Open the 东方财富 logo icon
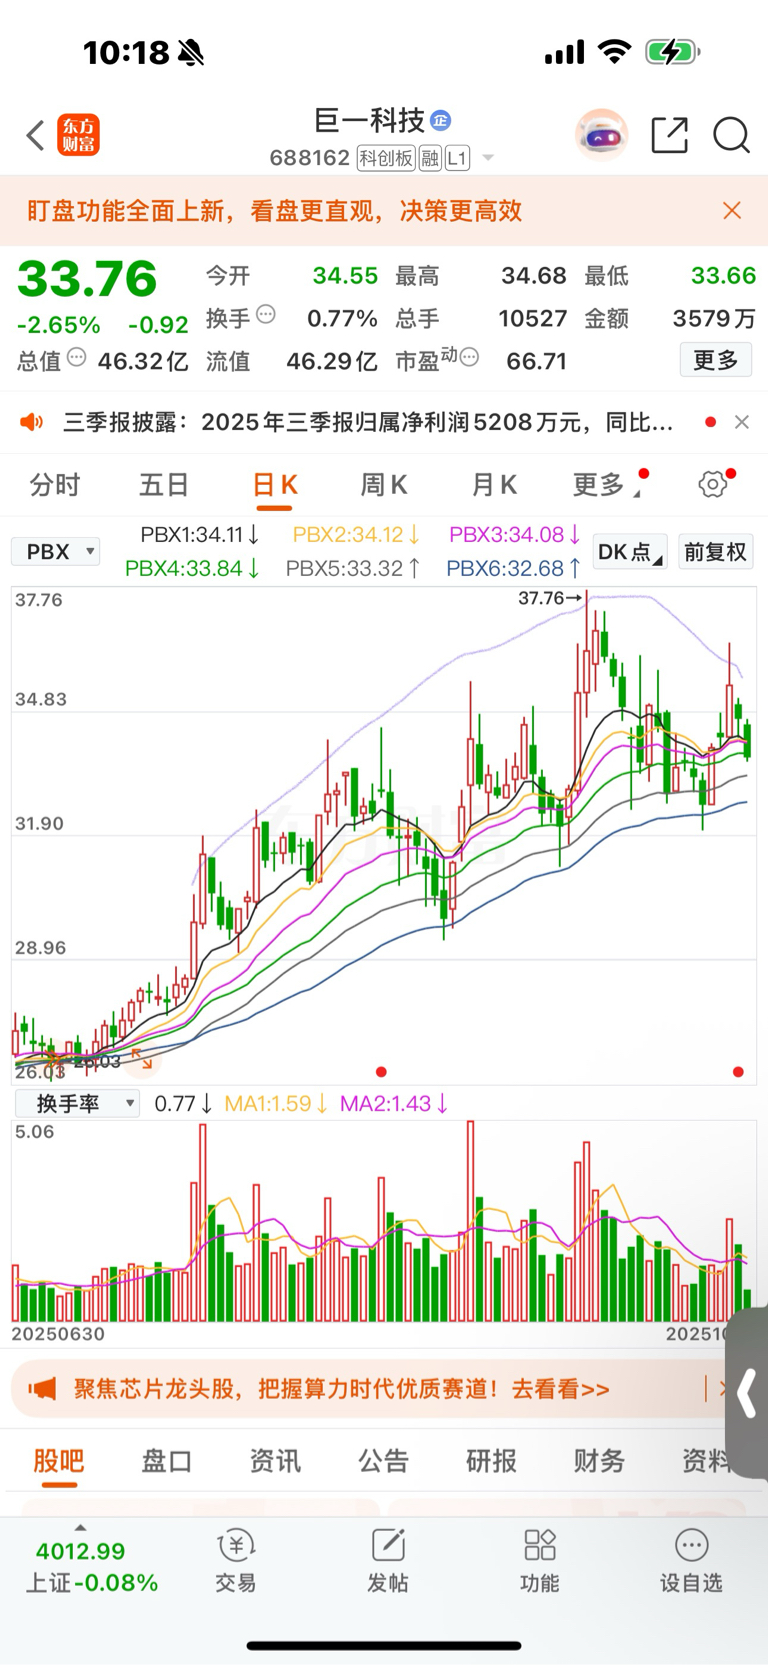The image size is (768, 1665). (x=79, y=135)
